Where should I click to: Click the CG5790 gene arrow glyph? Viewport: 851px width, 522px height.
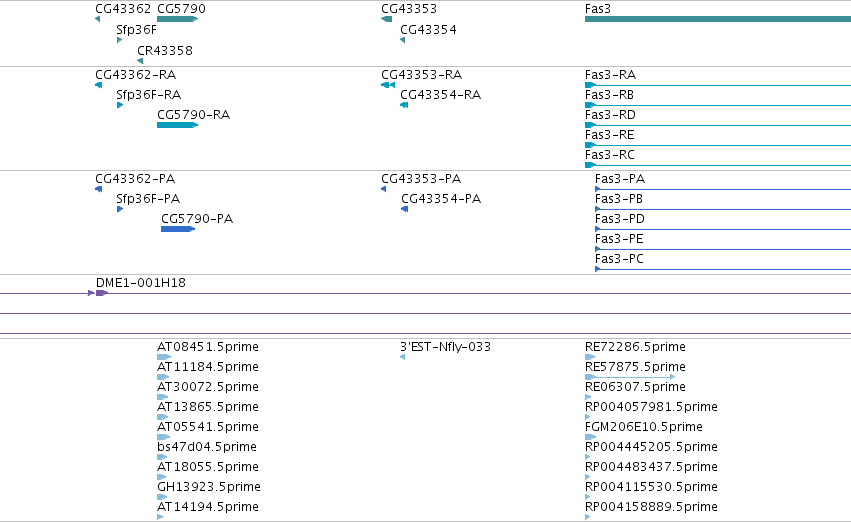click(x=177, y=19)
